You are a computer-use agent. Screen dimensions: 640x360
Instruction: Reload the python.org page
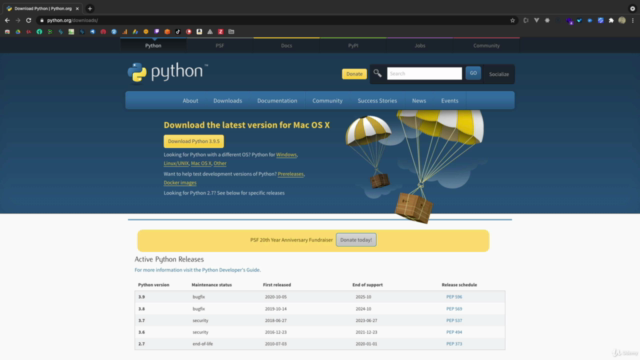point(29,20)
